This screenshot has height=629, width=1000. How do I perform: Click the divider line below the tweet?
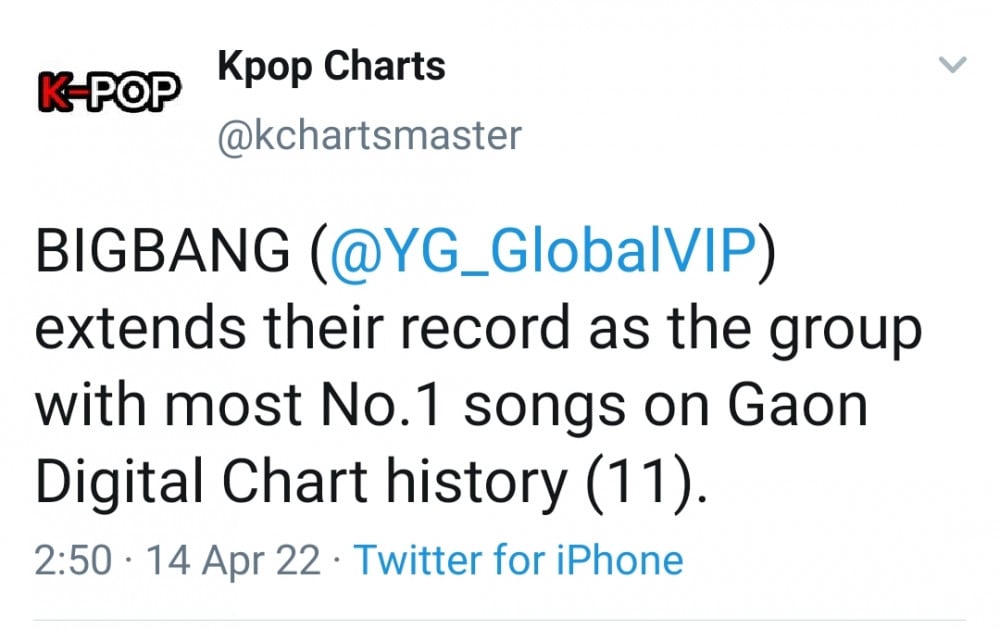point(500,619)
